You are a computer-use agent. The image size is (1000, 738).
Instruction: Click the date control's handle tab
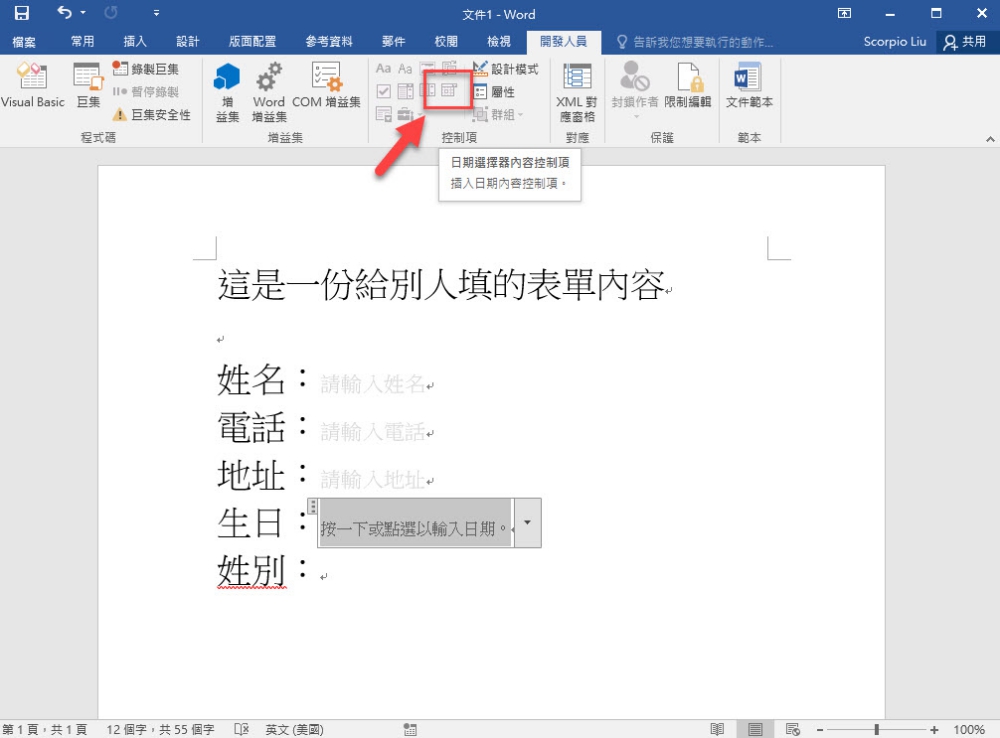click(x=312, y=506)
